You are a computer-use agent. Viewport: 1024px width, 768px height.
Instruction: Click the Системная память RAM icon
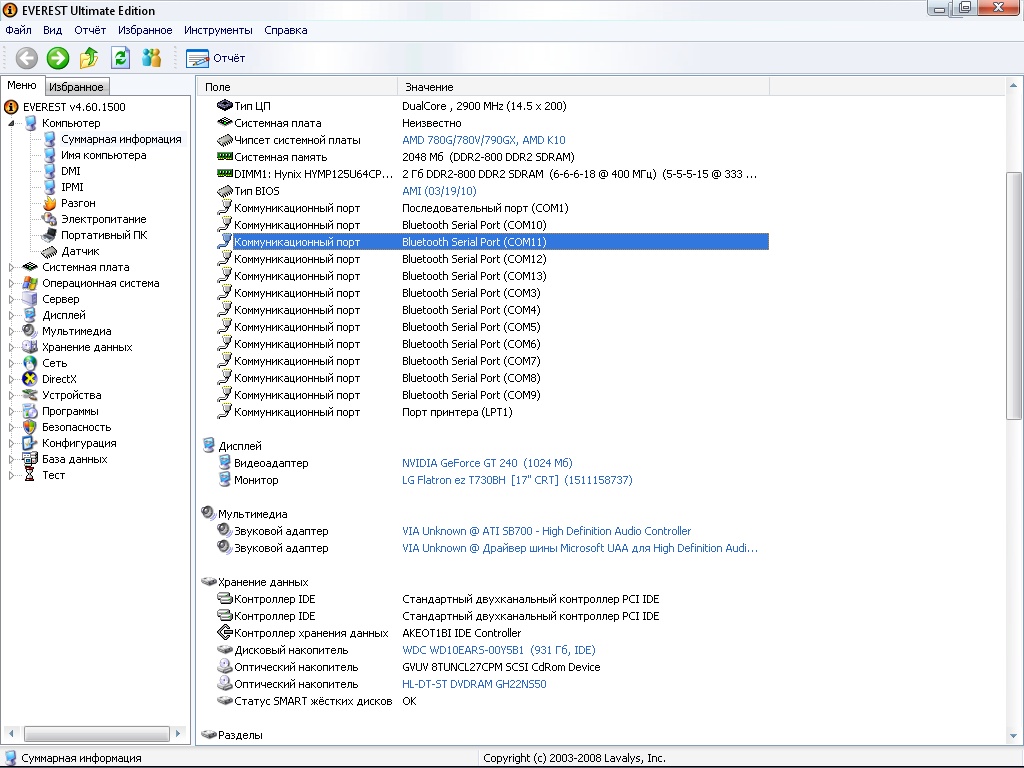click(225, 157)
